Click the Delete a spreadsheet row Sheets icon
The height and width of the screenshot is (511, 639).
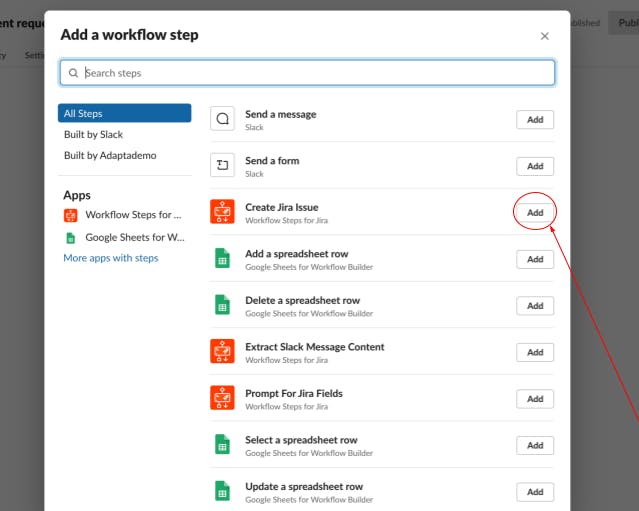pos(222,304)
